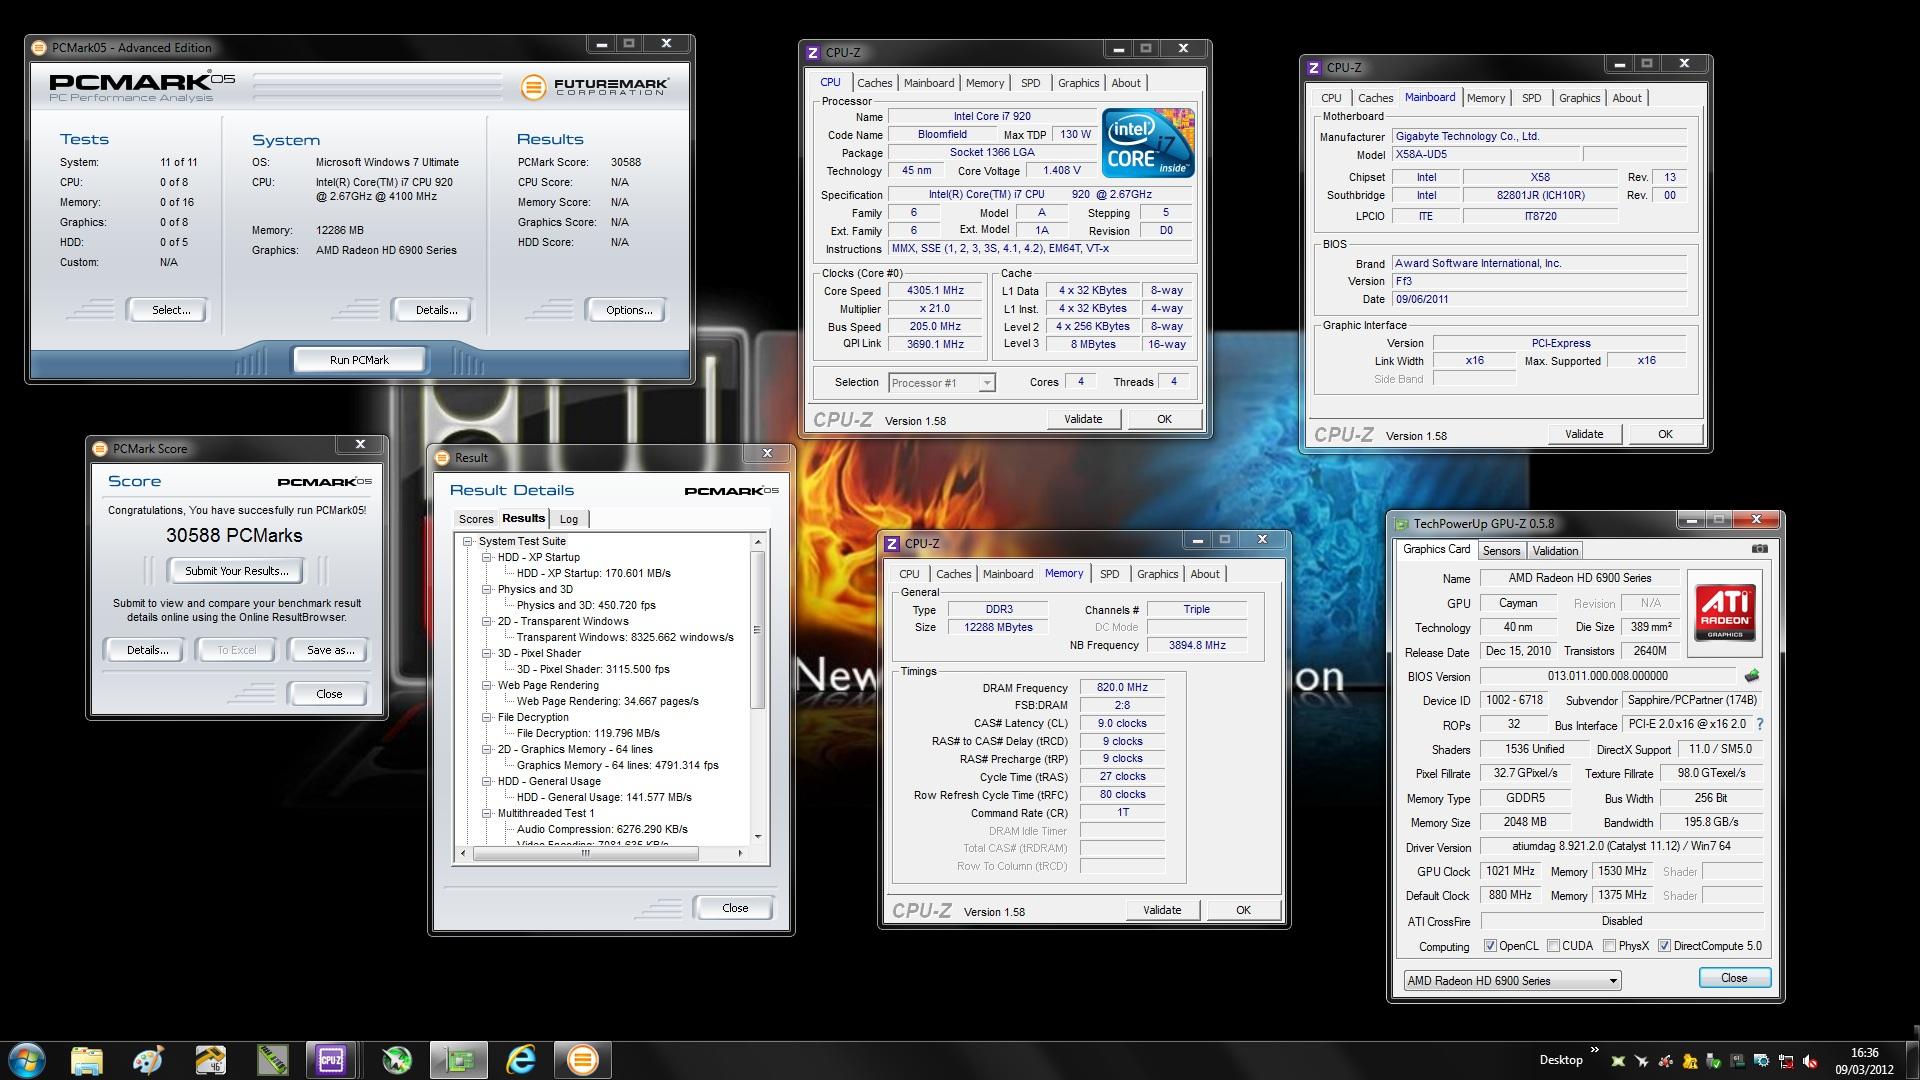
Task: Collapse the 3D - Pixel Shader node
Action: 486,653
